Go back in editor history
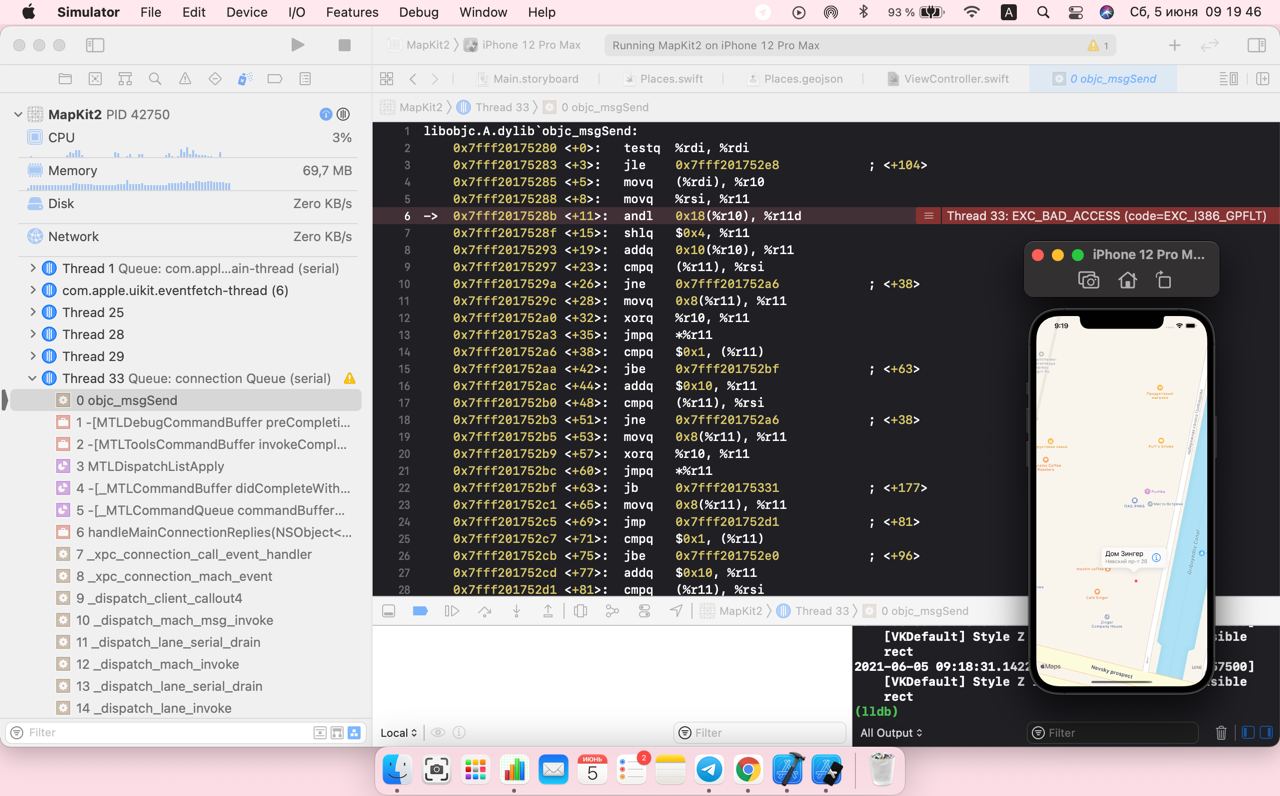 [413, 79]
